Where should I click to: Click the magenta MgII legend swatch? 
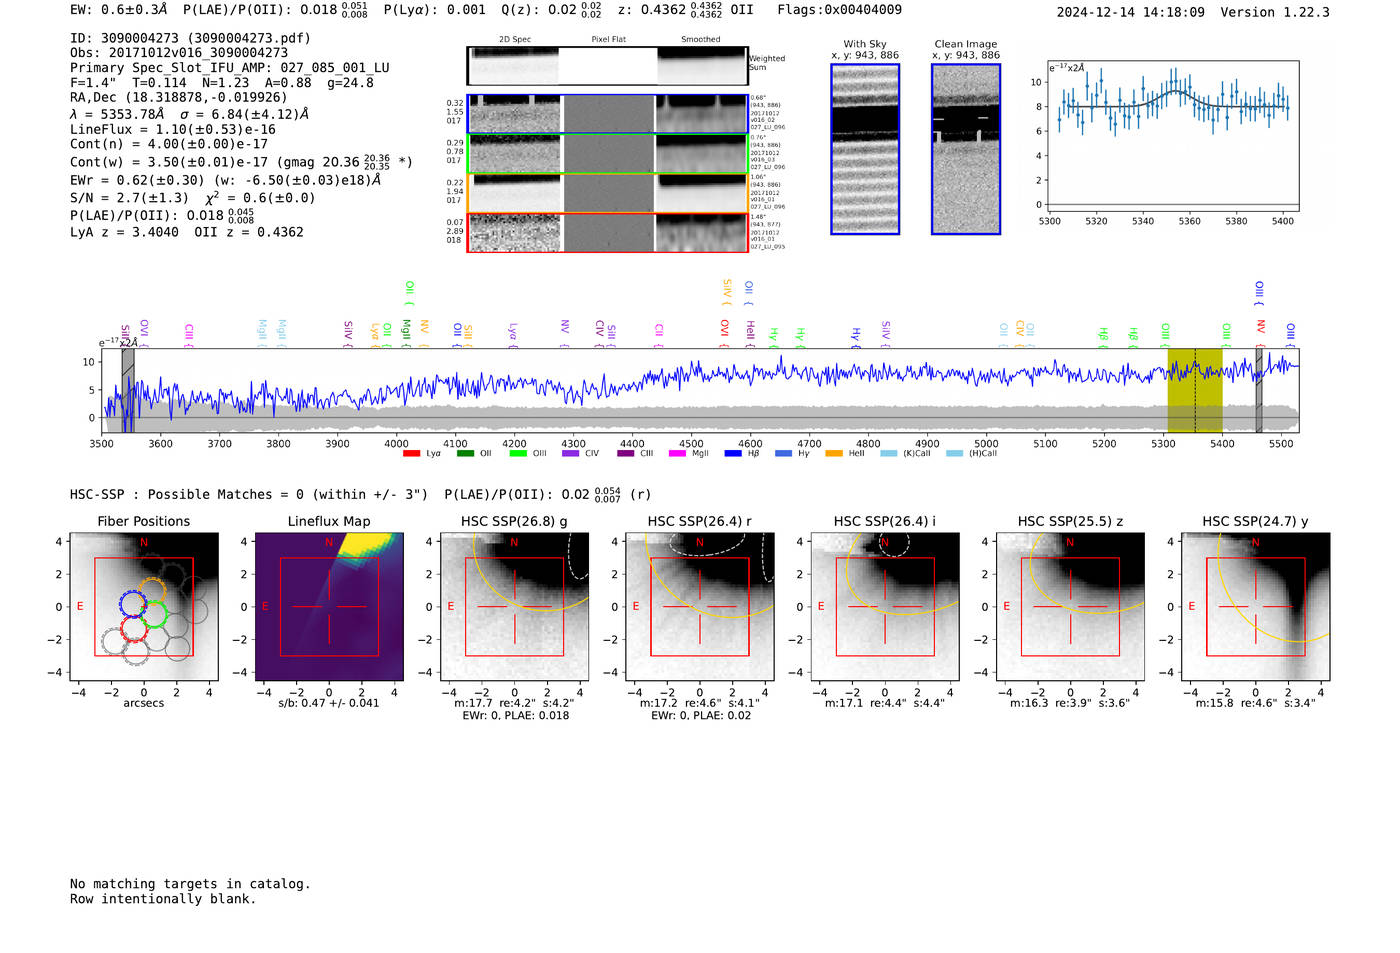[x=677, y=454]
